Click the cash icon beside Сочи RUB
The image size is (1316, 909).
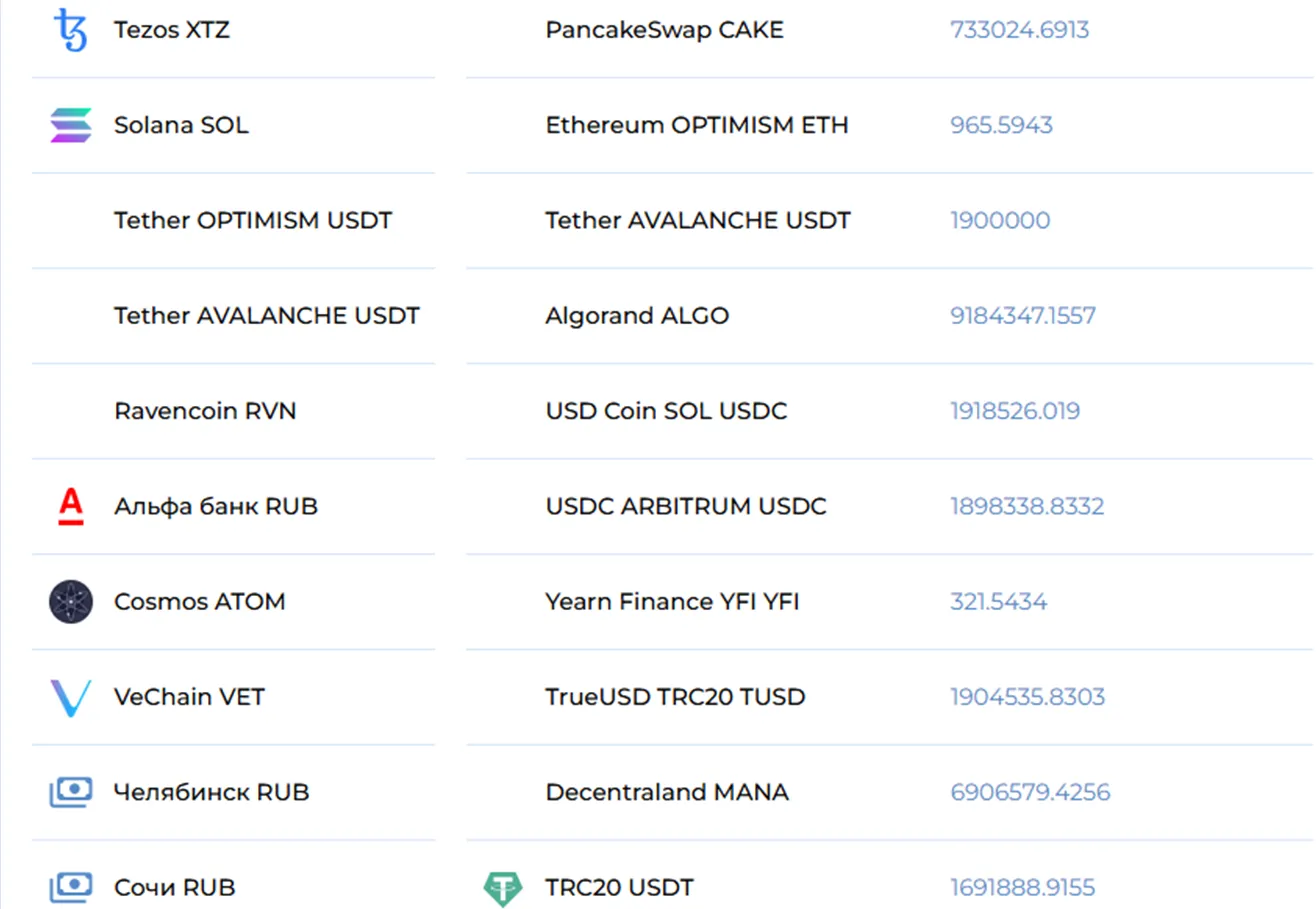71,887
